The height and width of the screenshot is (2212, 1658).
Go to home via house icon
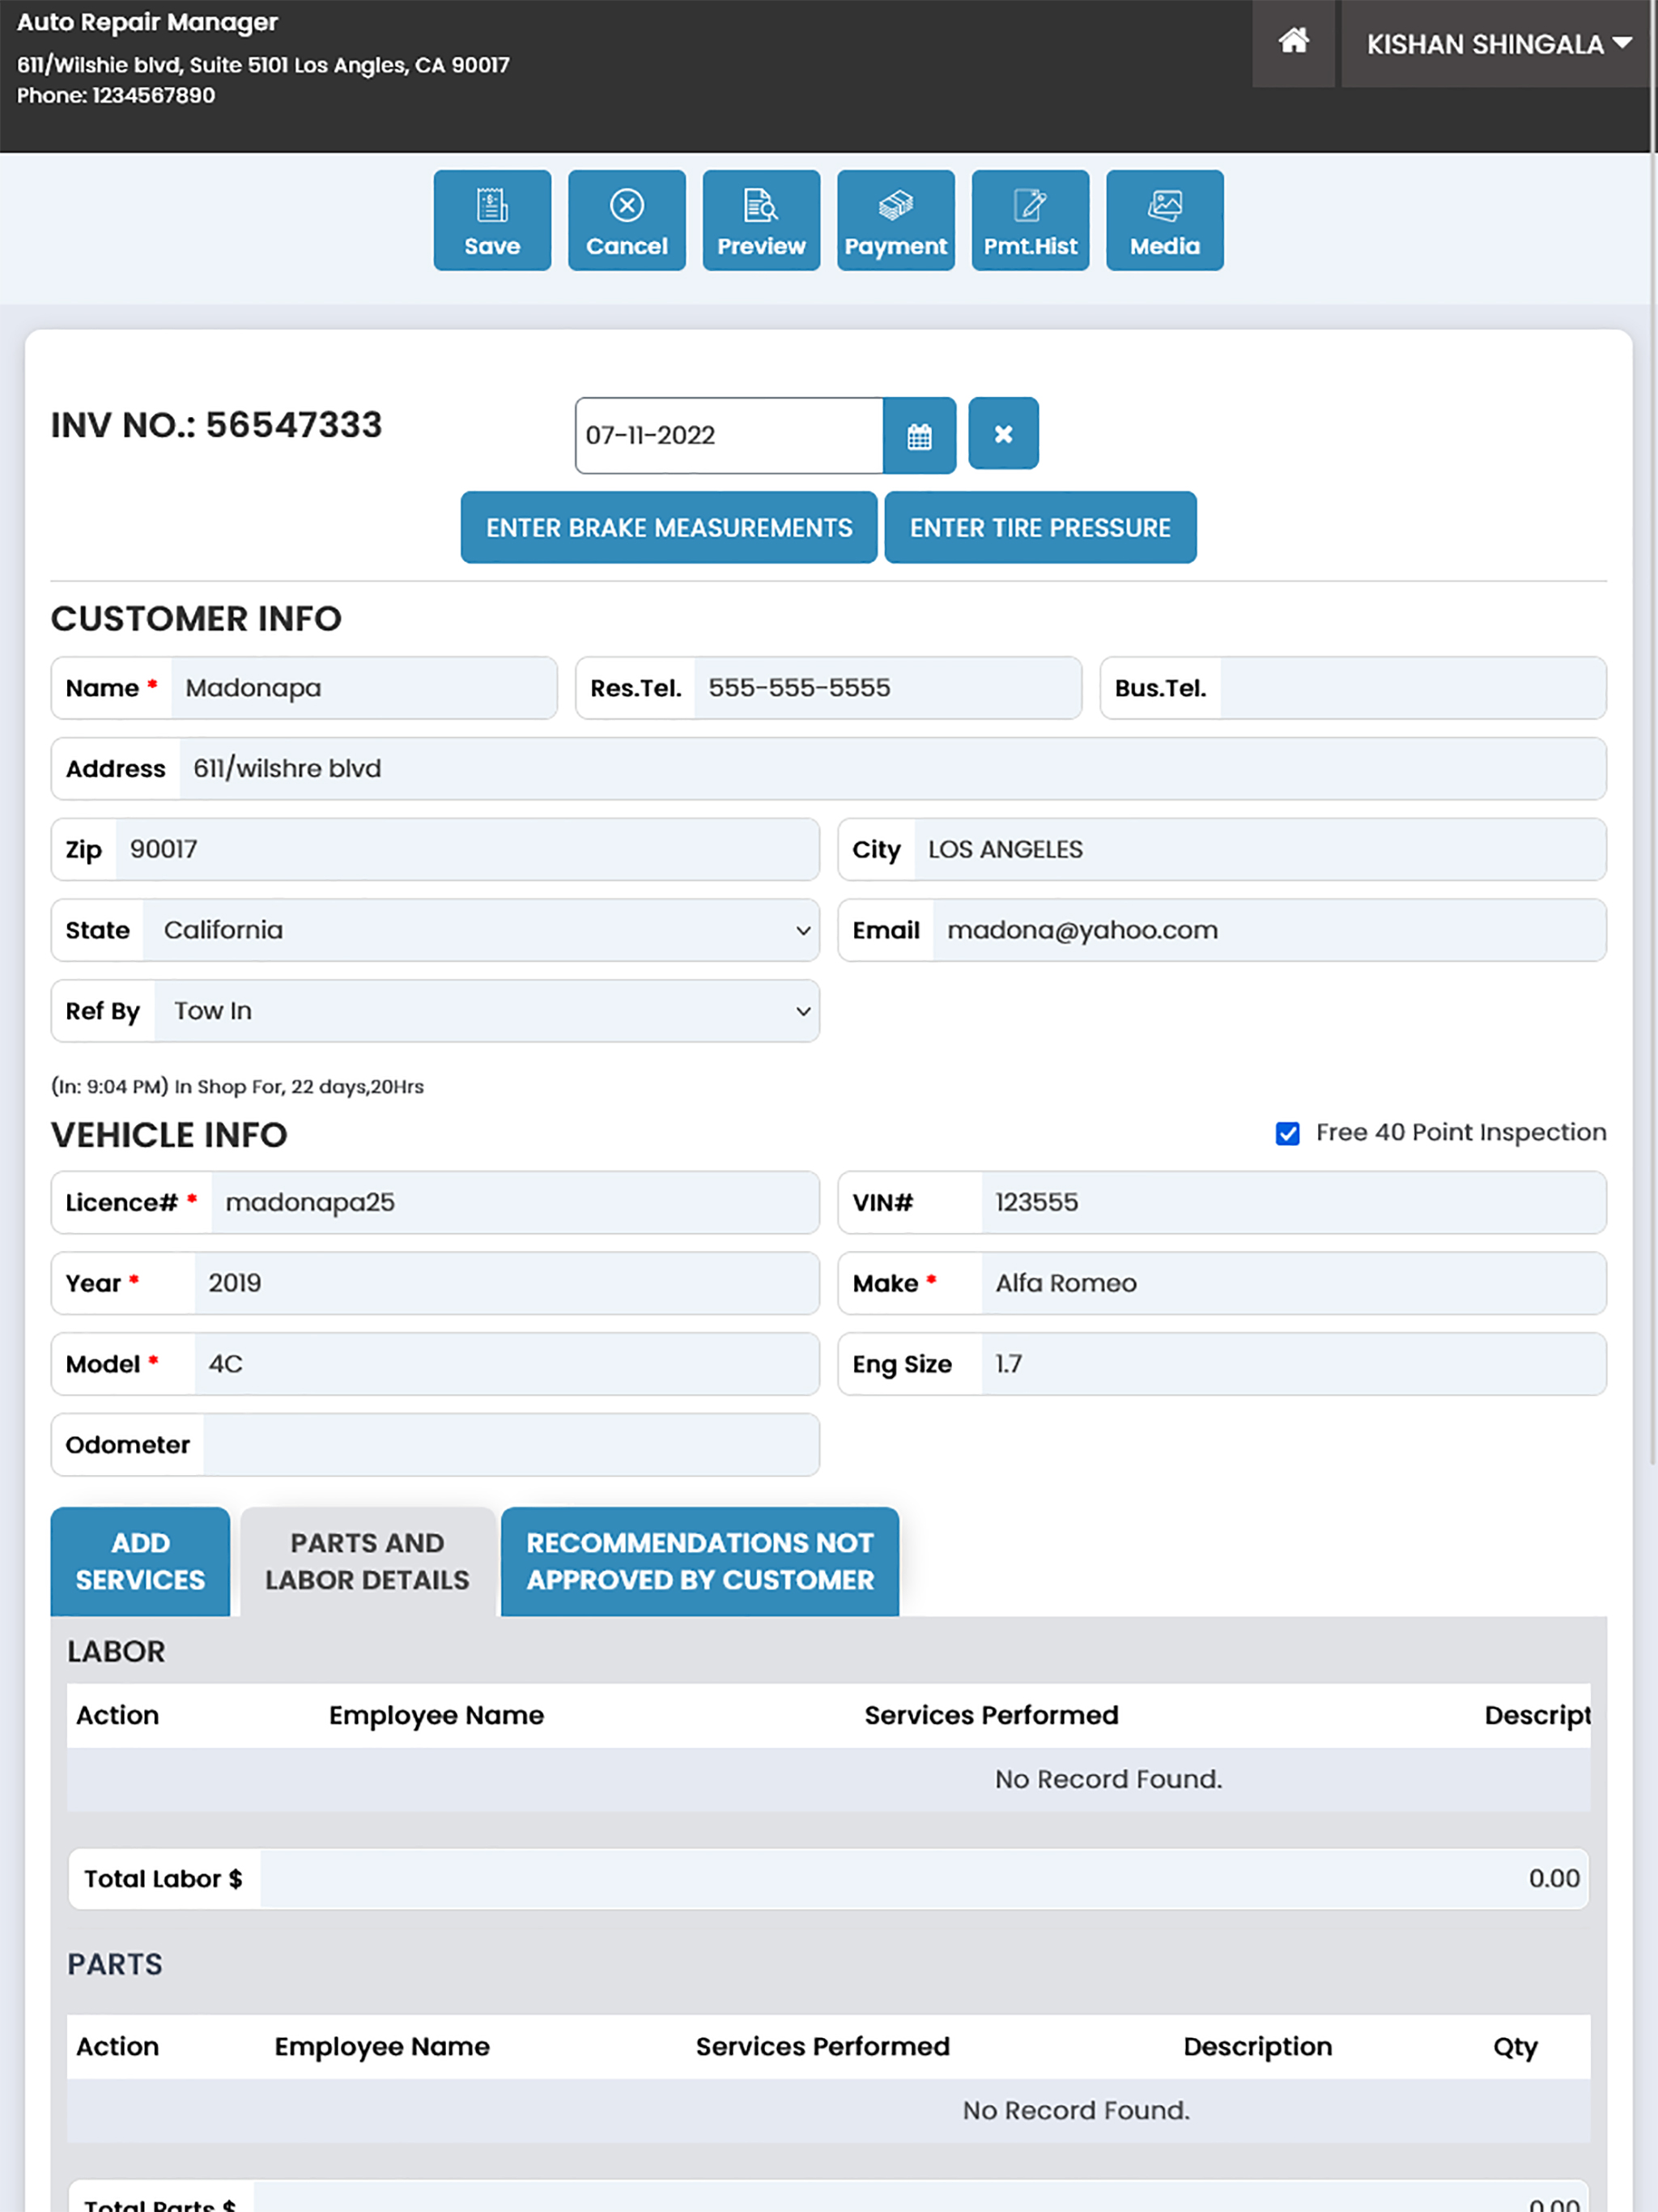[1293, 43]
